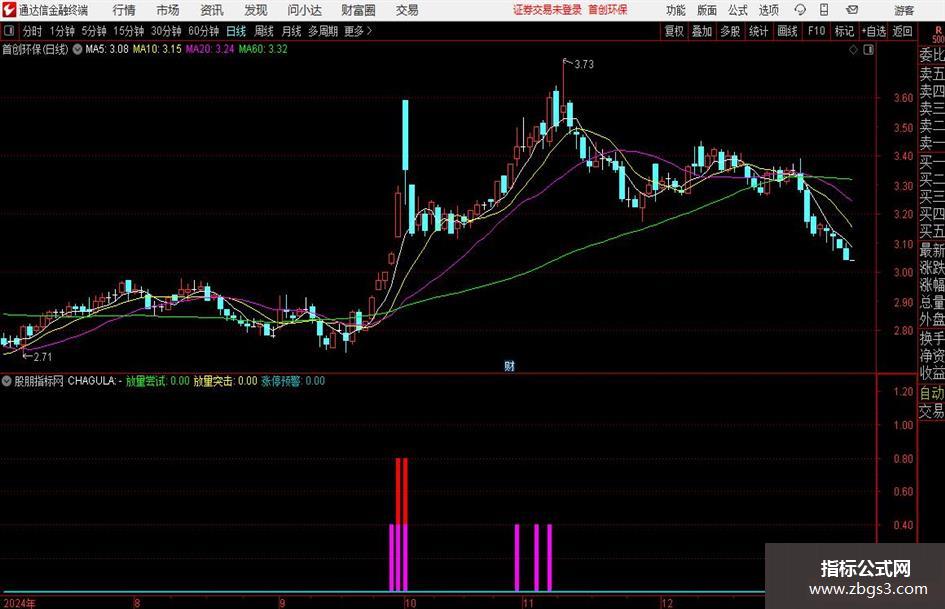This screenshot has height=609, width=945.
Task: Open the mail envelope icon
Action: (852, 10)
